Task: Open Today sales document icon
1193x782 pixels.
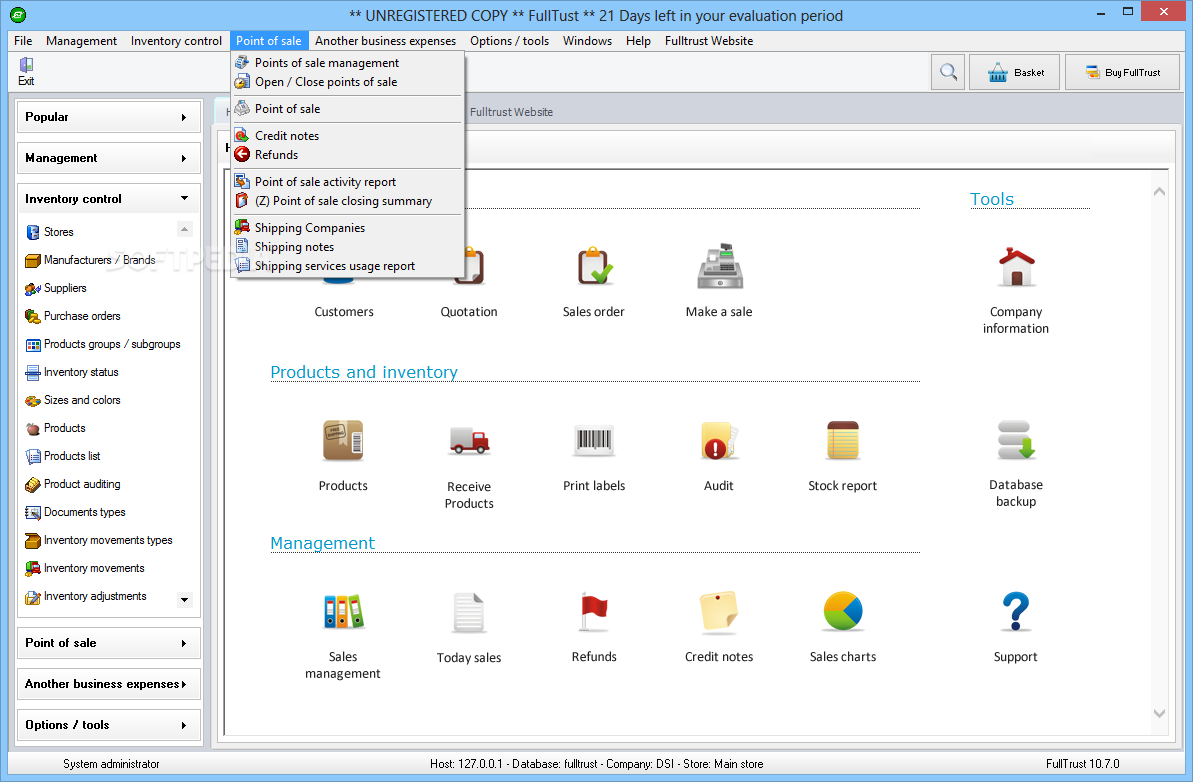Action: point(469,612)
